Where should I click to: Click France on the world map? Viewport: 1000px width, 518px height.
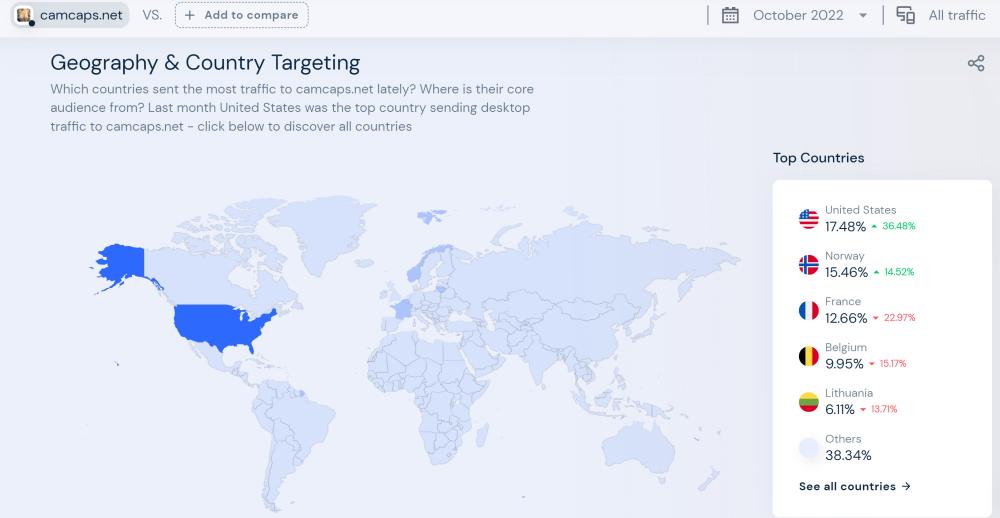coord(401,308)
